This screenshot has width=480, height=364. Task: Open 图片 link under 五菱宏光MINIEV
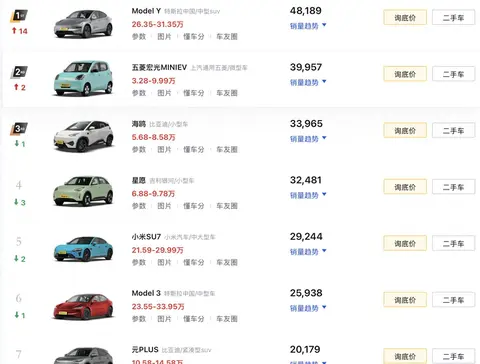pos(164,93)
